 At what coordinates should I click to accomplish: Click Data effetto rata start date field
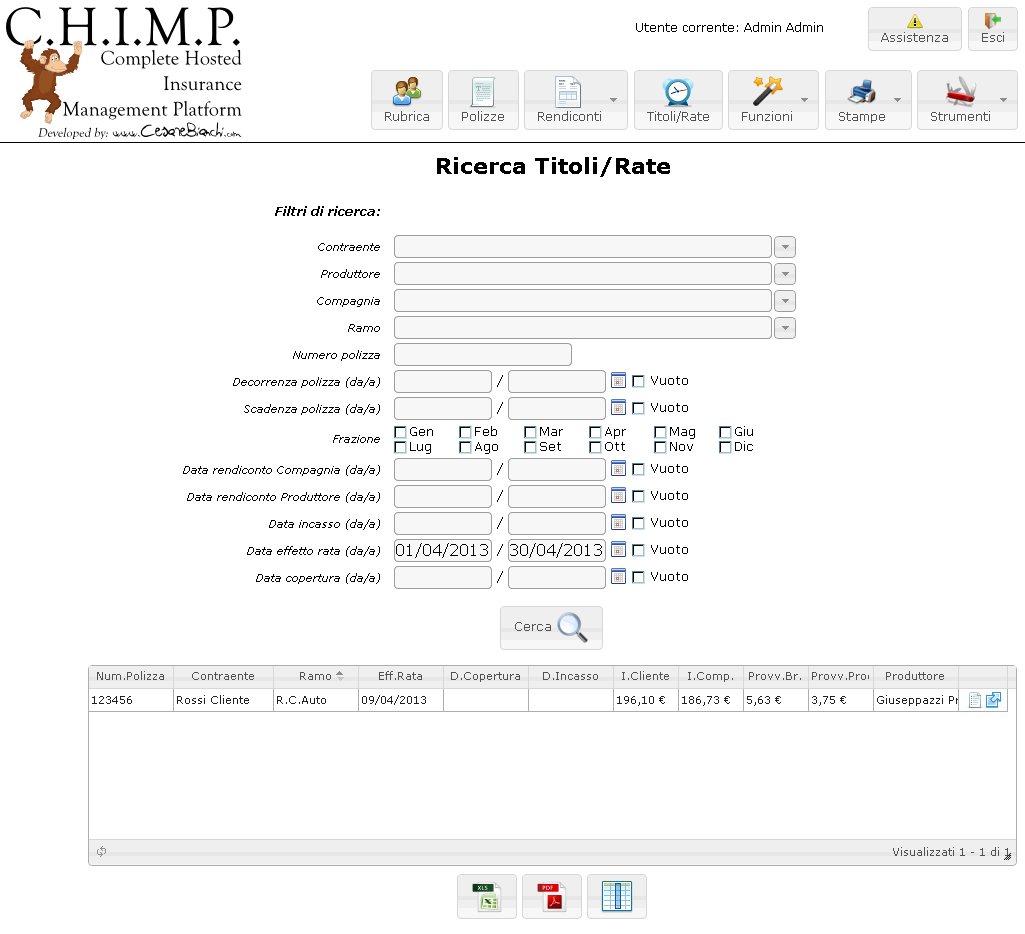coord(443,550)
